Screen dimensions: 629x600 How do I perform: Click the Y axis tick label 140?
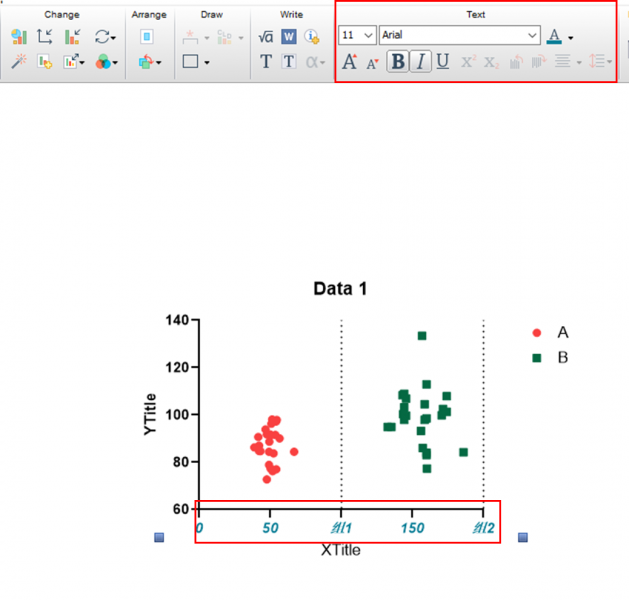(x=177, y=320)
